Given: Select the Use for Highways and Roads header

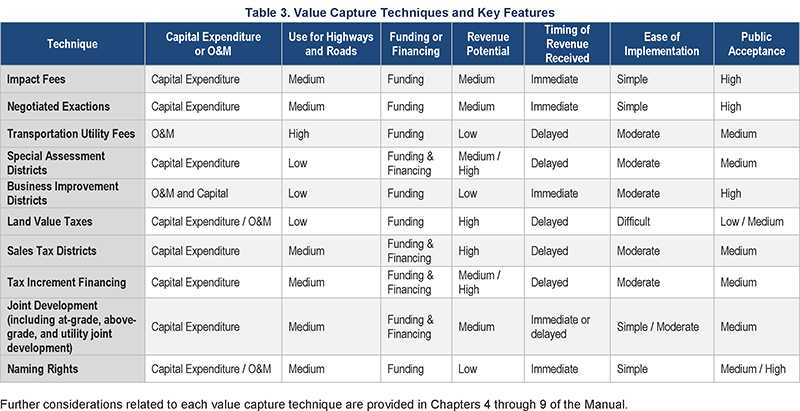Looking at the screenshot, I should (331, 44).
